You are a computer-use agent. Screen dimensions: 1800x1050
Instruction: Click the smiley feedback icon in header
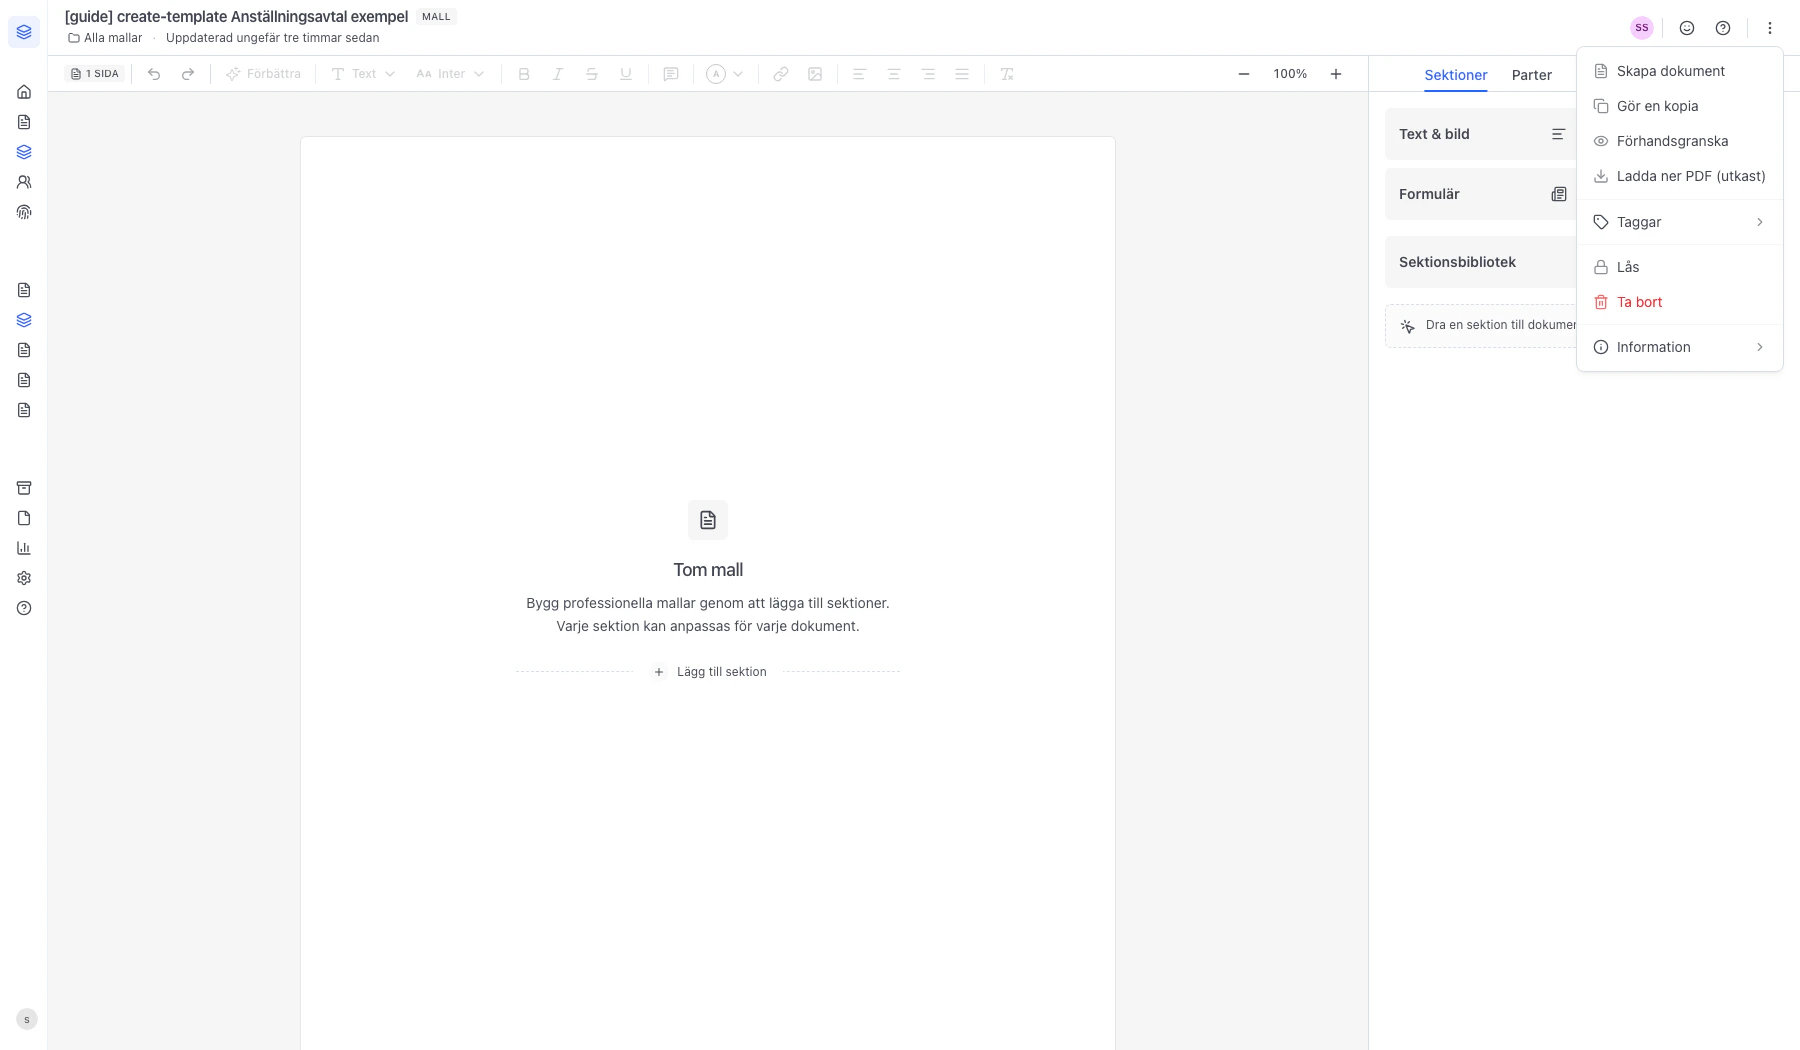coord(1687,28)
